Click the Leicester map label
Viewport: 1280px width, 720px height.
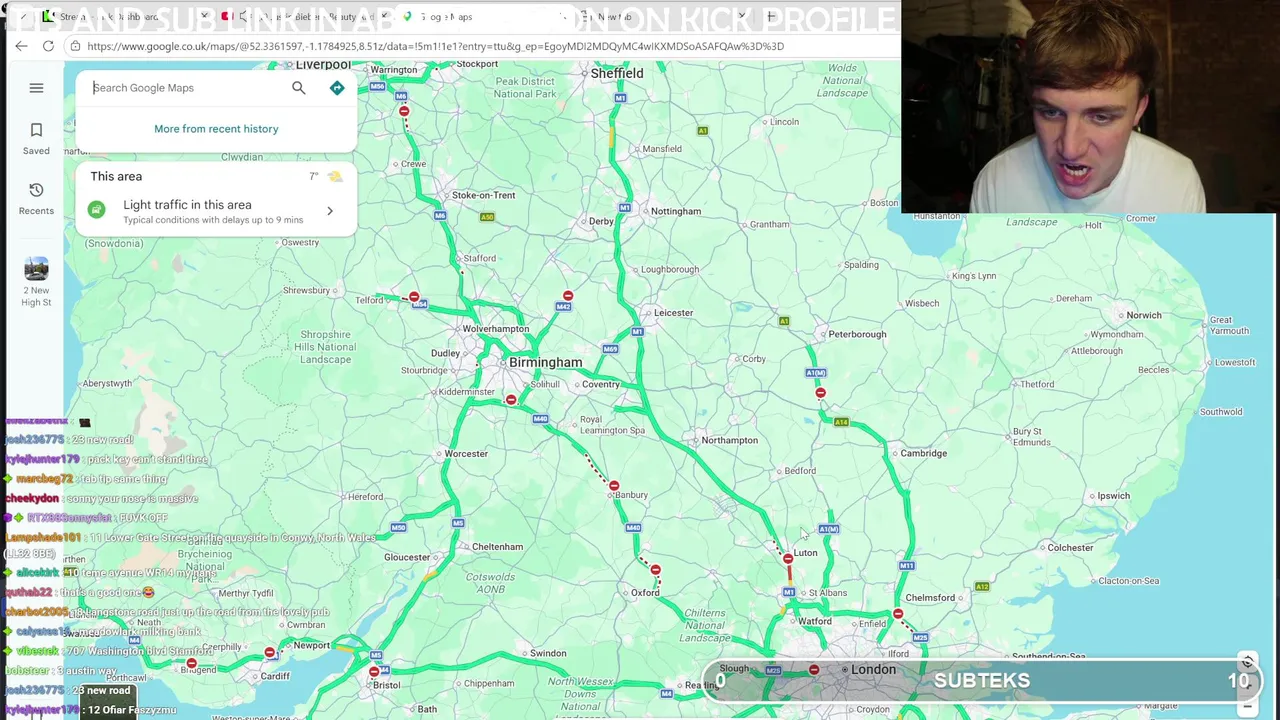(673, 313)
